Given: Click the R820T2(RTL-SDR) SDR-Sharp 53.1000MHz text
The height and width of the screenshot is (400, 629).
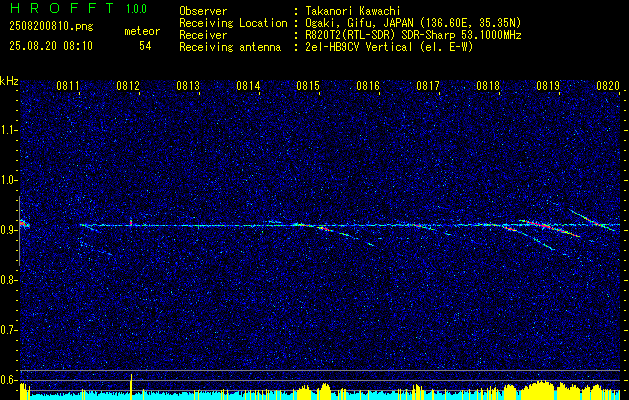Looking at the screenshot, I should tap(413, 35).
